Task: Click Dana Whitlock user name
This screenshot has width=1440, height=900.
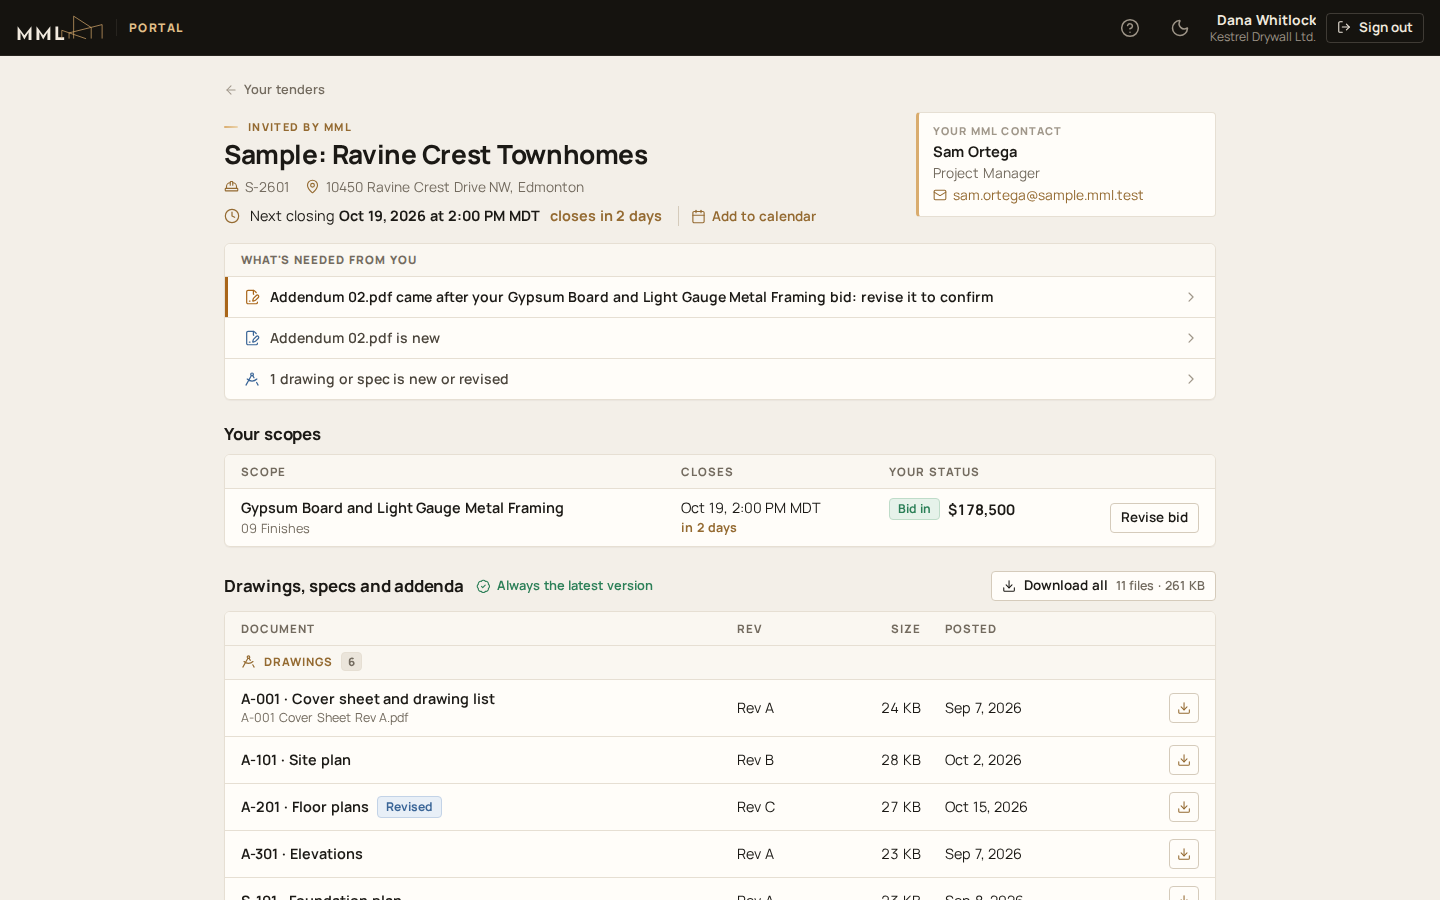Action: pyautogui.click(x=1266, y=20)
